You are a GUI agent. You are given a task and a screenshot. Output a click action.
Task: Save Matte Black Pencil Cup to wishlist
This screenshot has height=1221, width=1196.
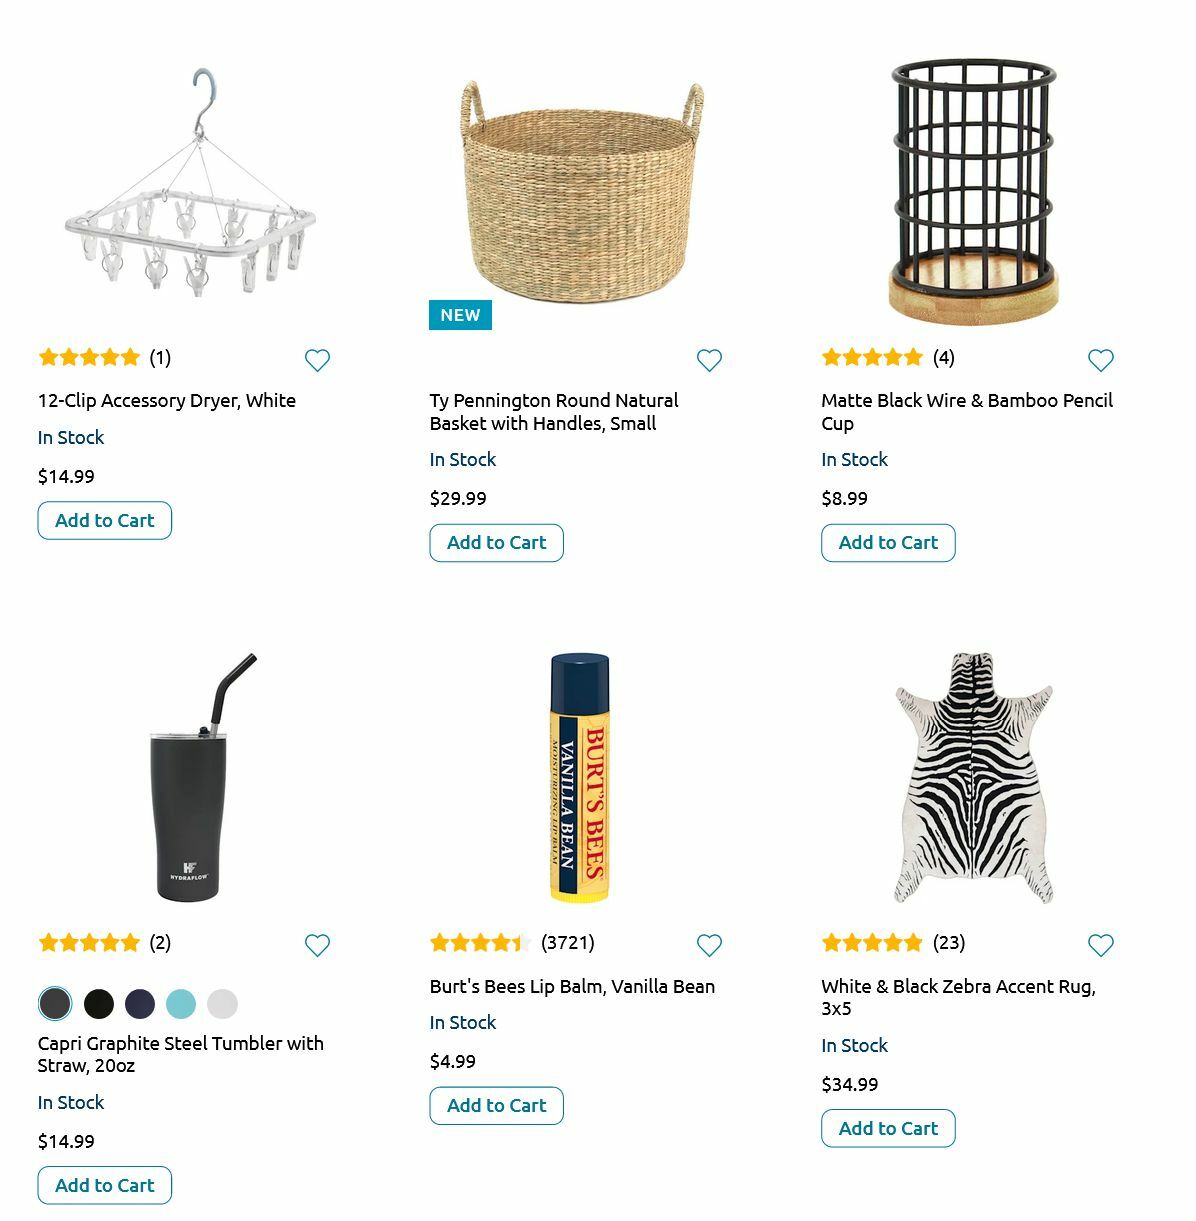pyautogui.click(x=1100, y=360)
